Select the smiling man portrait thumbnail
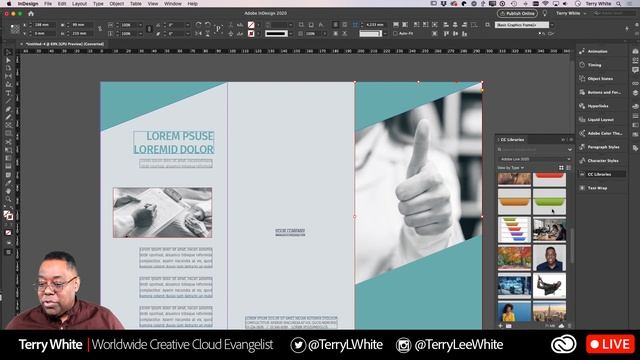The height and width of the screenshot is (360, 640). [549, 258]
